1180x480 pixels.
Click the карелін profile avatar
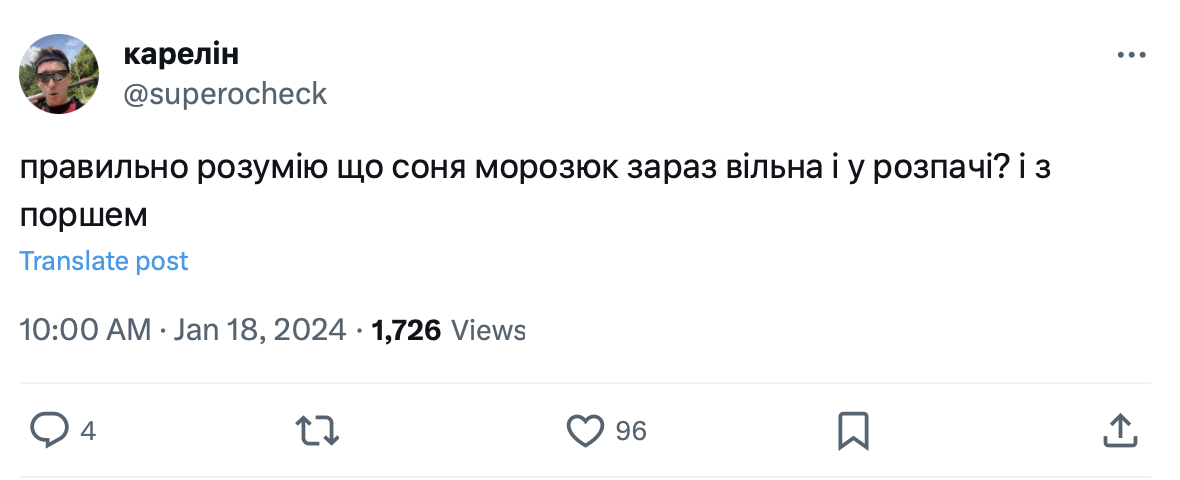[60, 73]
